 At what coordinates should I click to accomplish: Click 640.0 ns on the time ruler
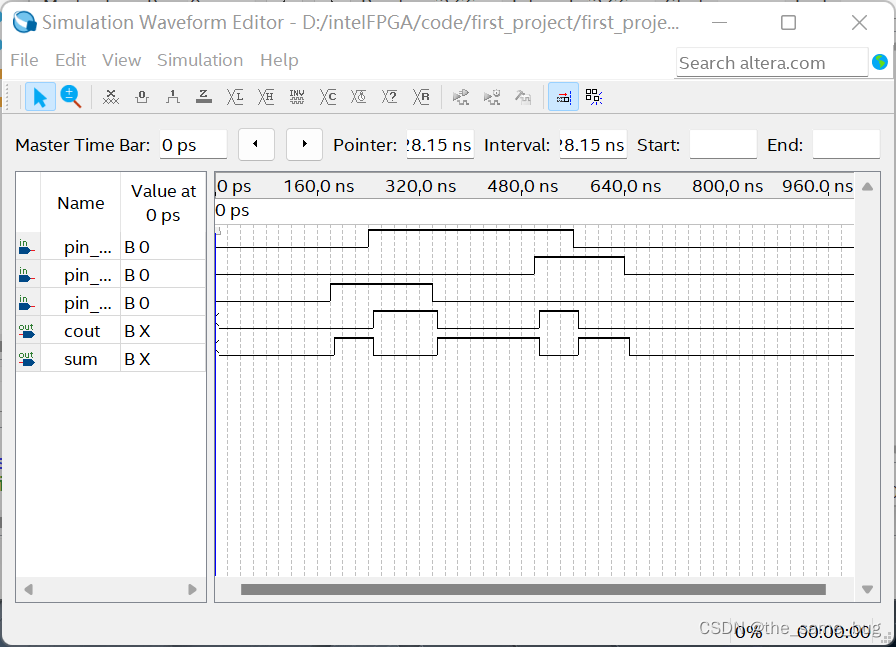coord(625,186)
